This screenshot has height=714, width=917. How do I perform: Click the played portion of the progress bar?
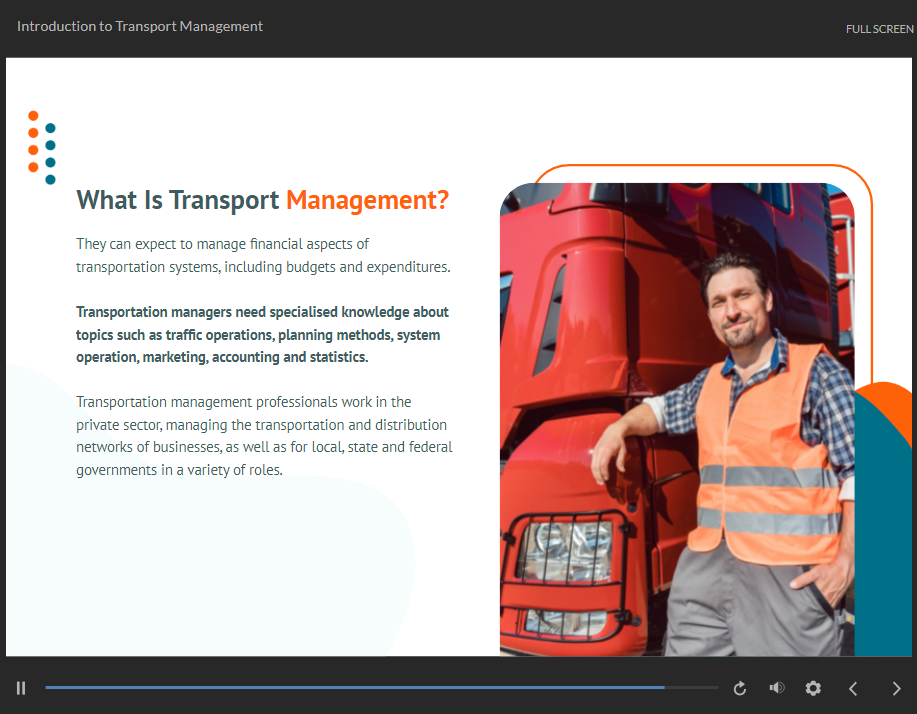click(350, 688)
